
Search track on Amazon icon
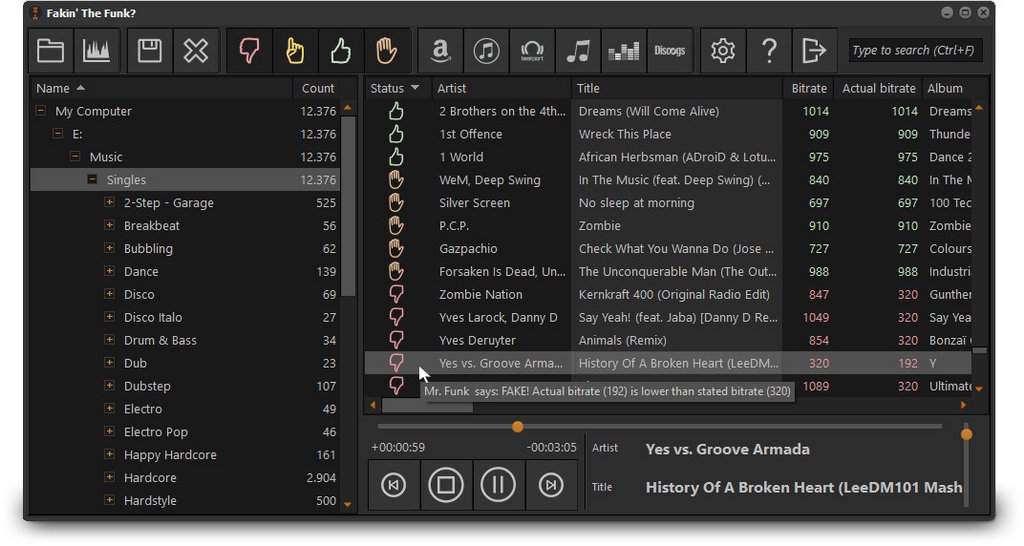(441, 50)
